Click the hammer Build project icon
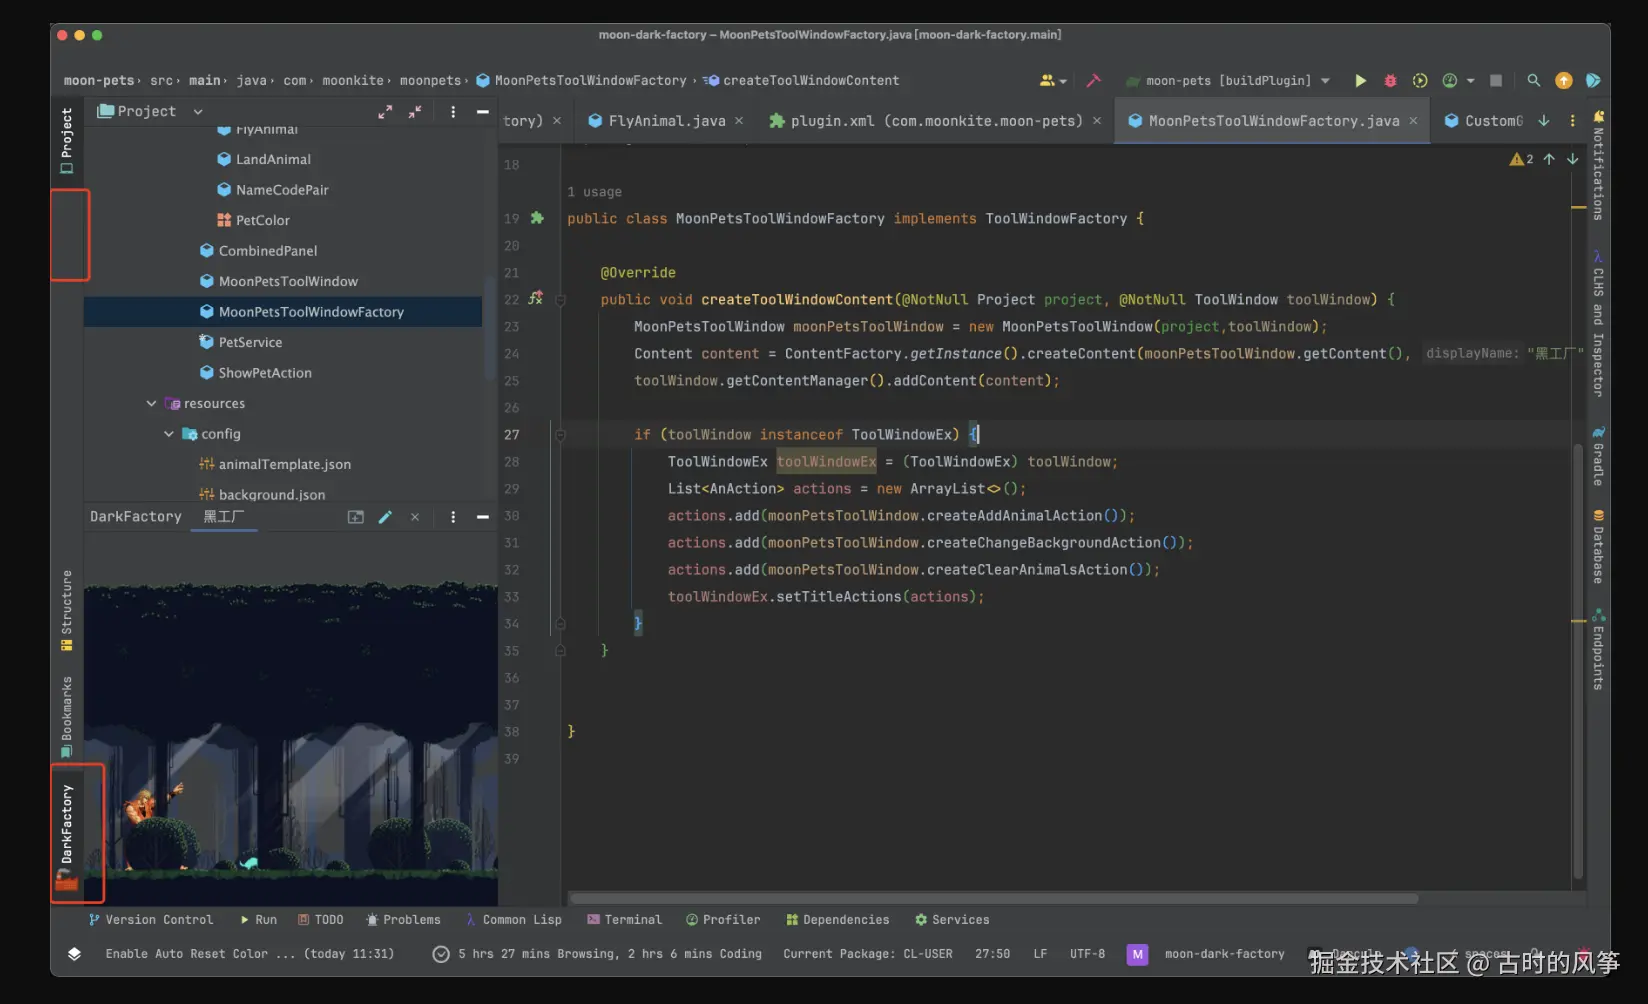Viewport: 1648px width, 1004px height. click(1093, 81)
